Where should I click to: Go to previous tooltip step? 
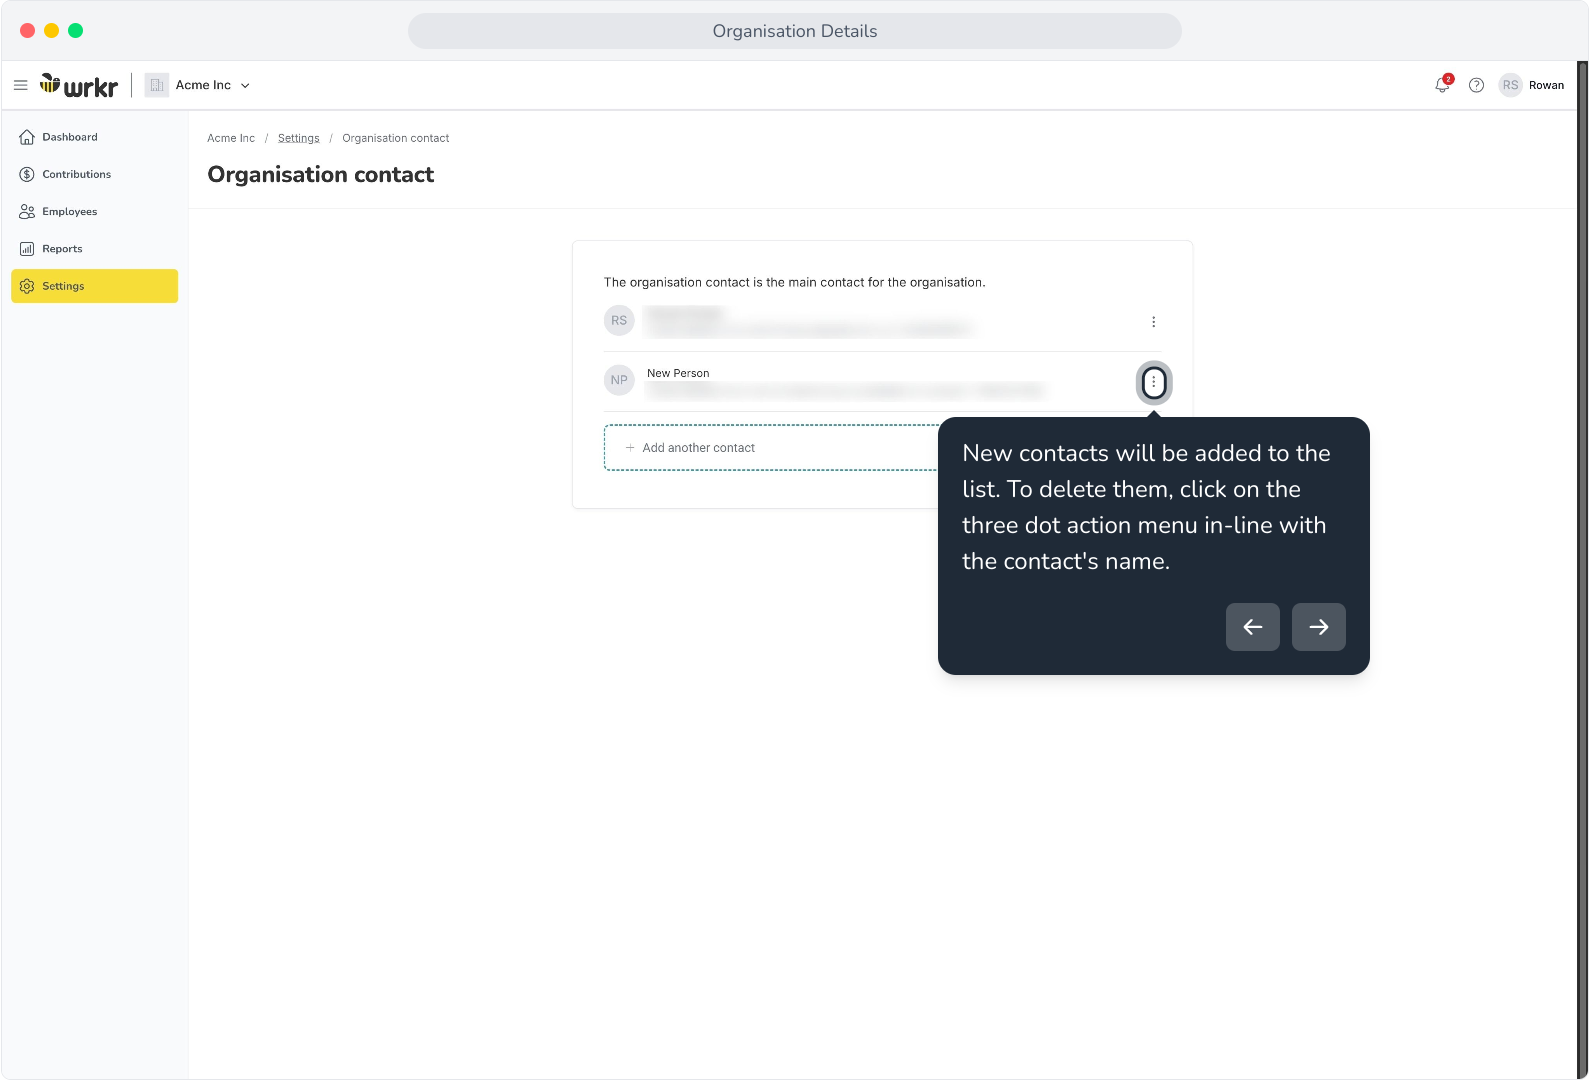pyautogui.click(x=1253, y=627)
